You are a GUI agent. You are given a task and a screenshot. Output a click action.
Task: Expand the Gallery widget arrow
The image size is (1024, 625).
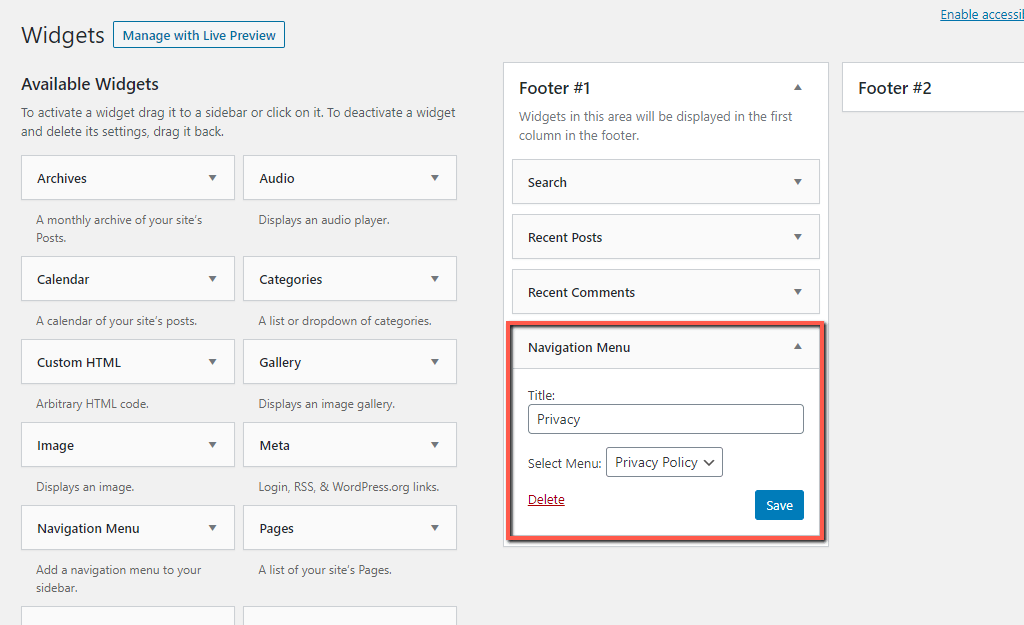pos(435,362)
